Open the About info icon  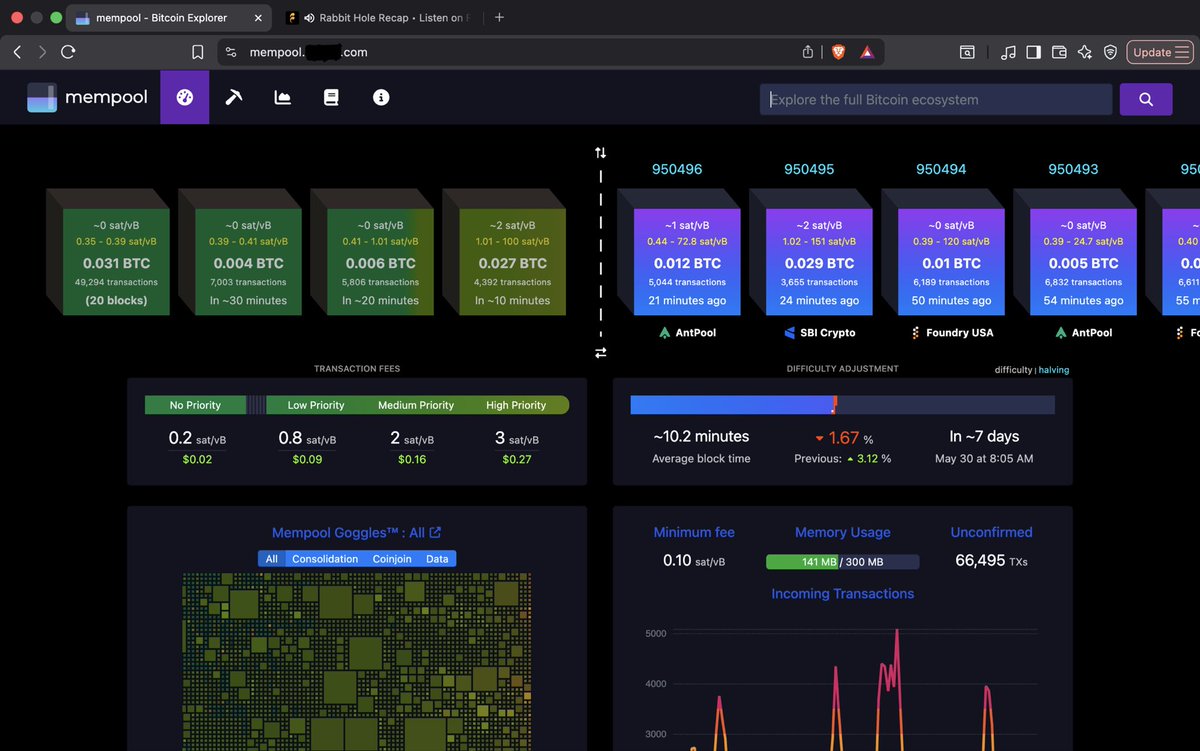point(381,98)
